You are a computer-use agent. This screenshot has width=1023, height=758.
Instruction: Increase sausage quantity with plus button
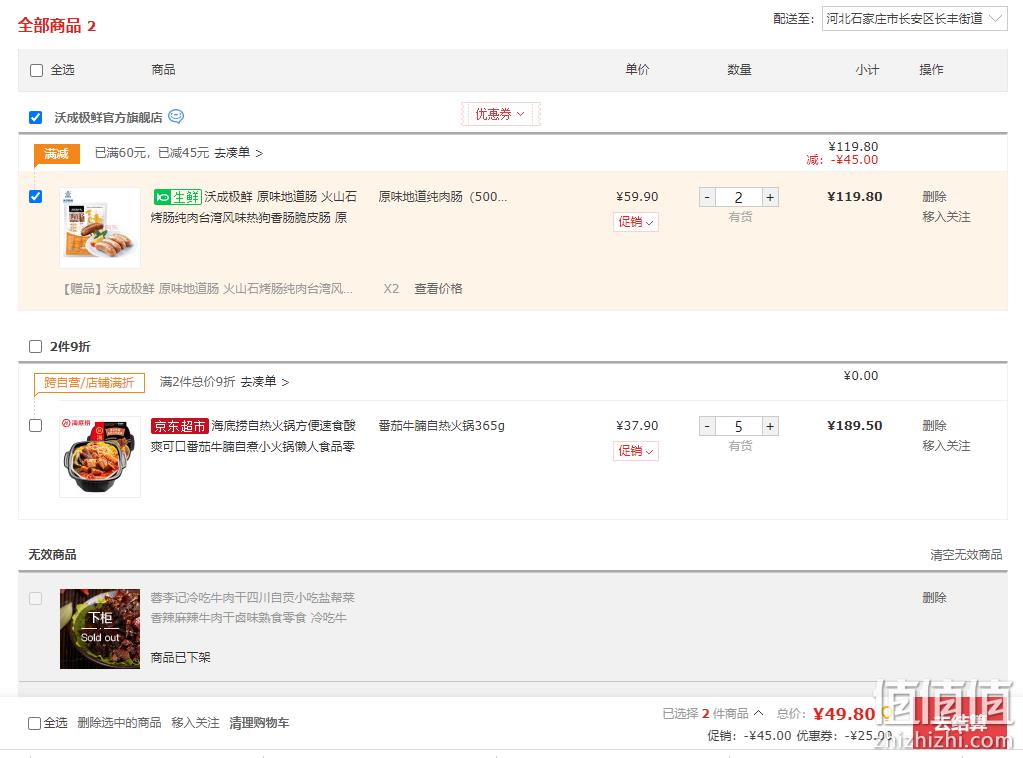(770, 197)
